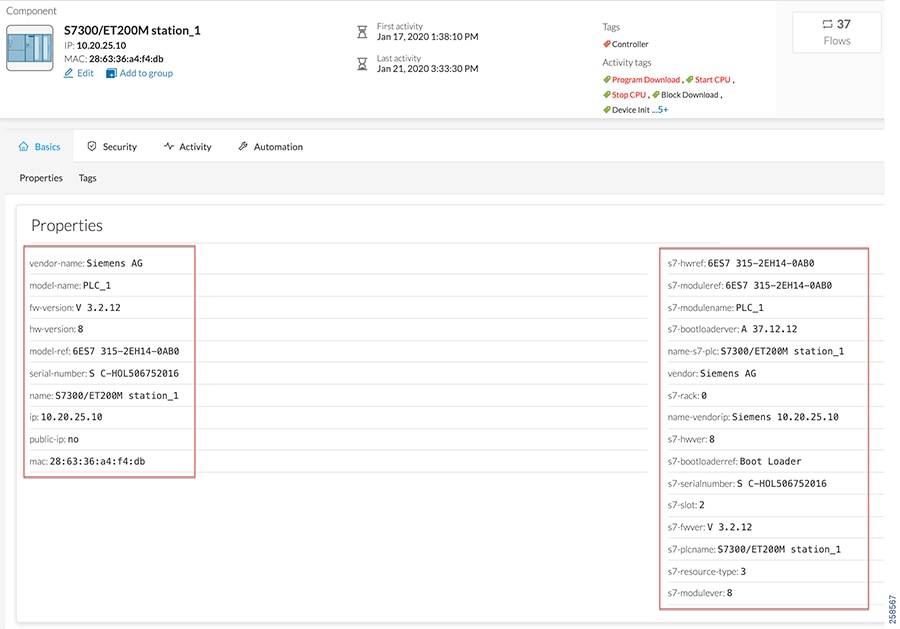This screenshot has height=629, width=900.
Task: Select the Controller tag
Action: pyautogui.click(x=630, y=44)
